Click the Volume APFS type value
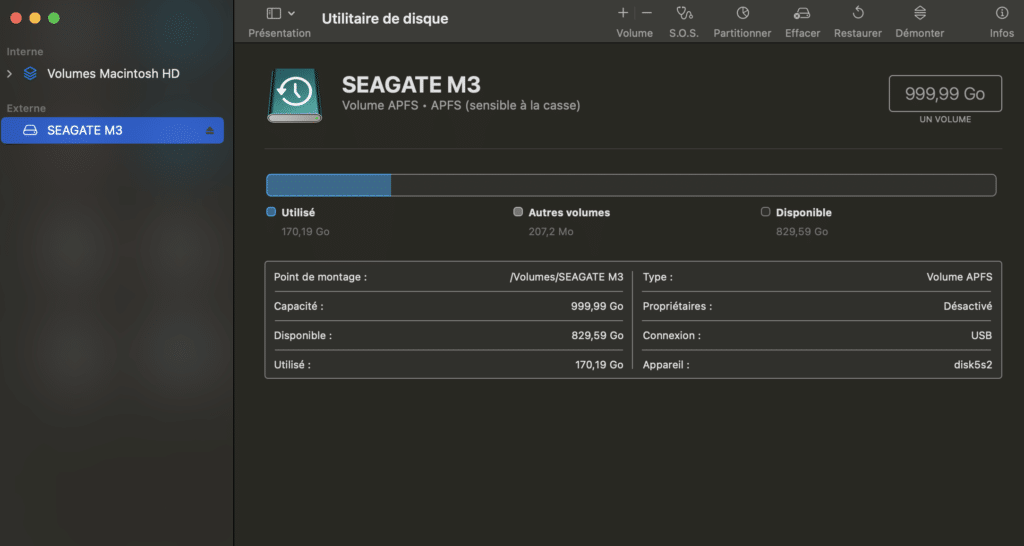The height and width of the screenshot is (546, 1024). (x=959, y=277)
